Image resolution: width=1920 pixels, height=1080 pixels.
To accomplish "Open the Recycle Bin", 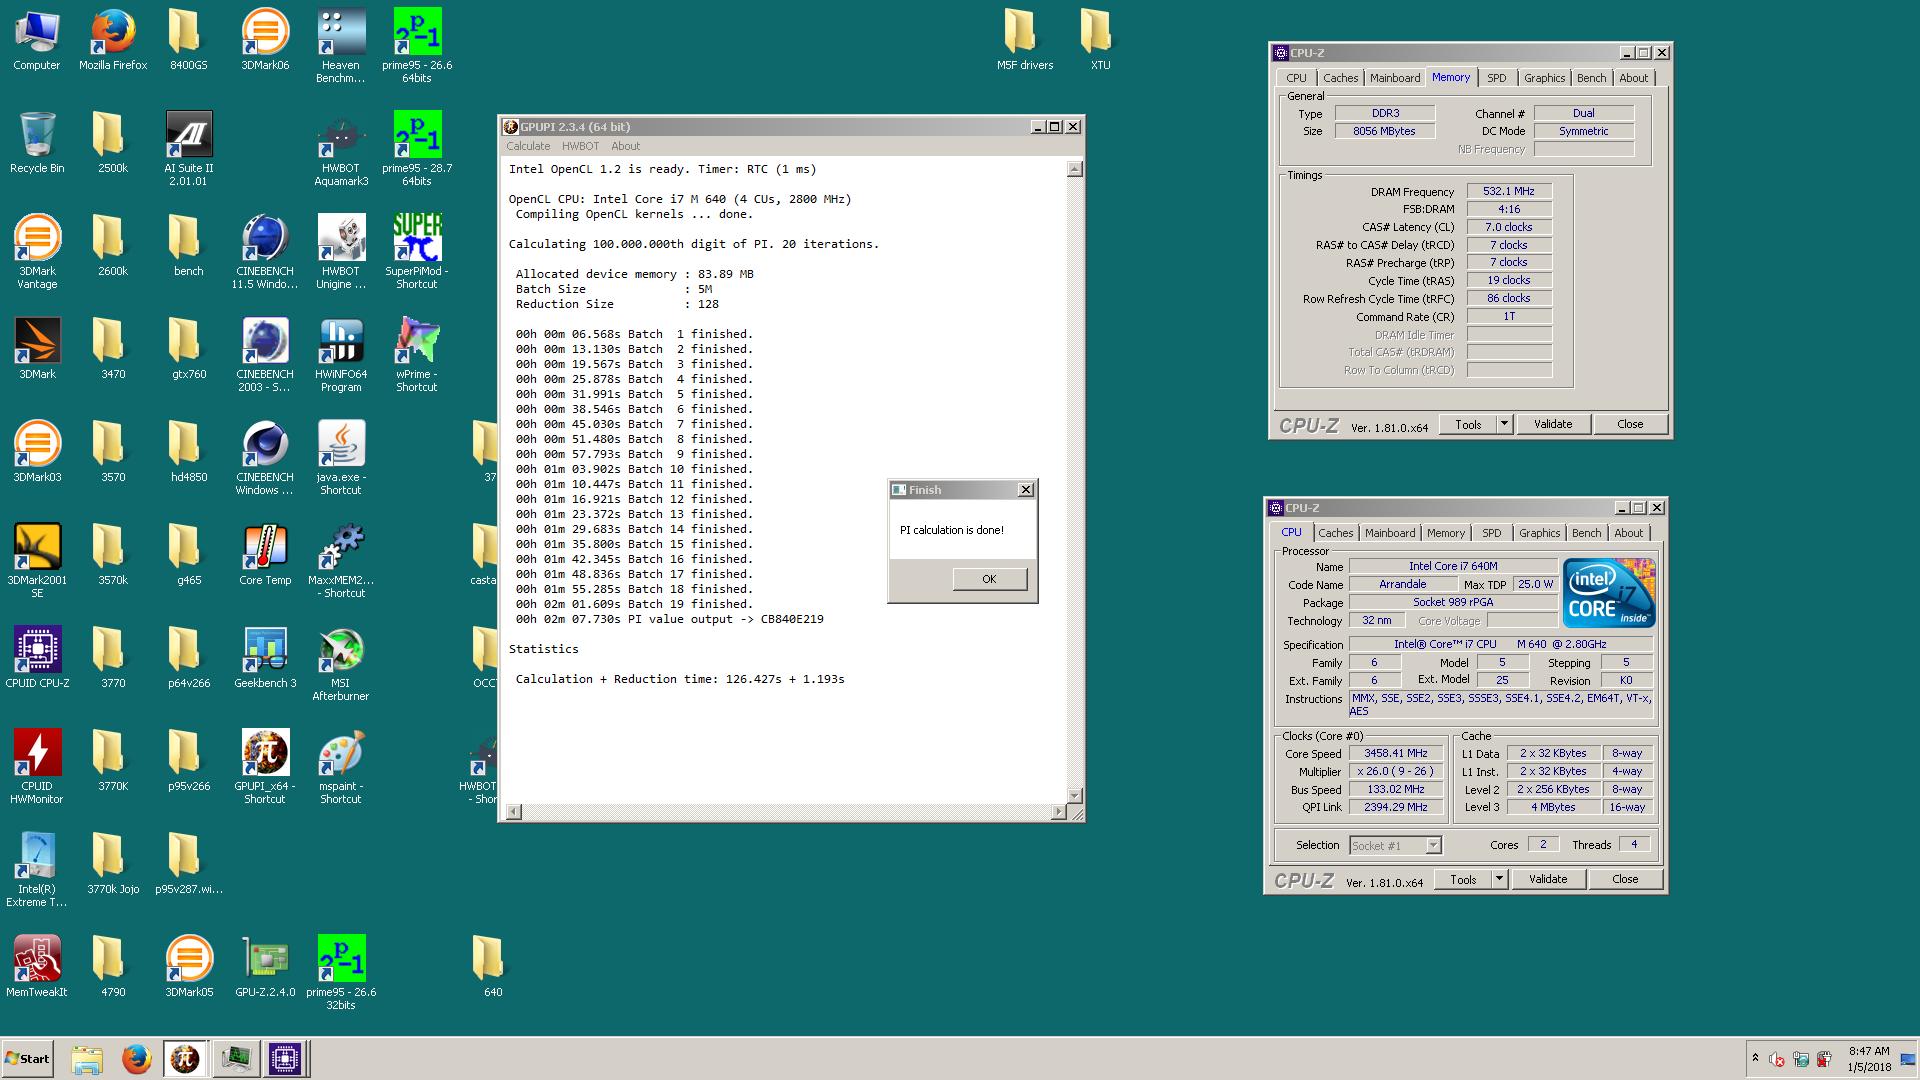I will (37, 143).
